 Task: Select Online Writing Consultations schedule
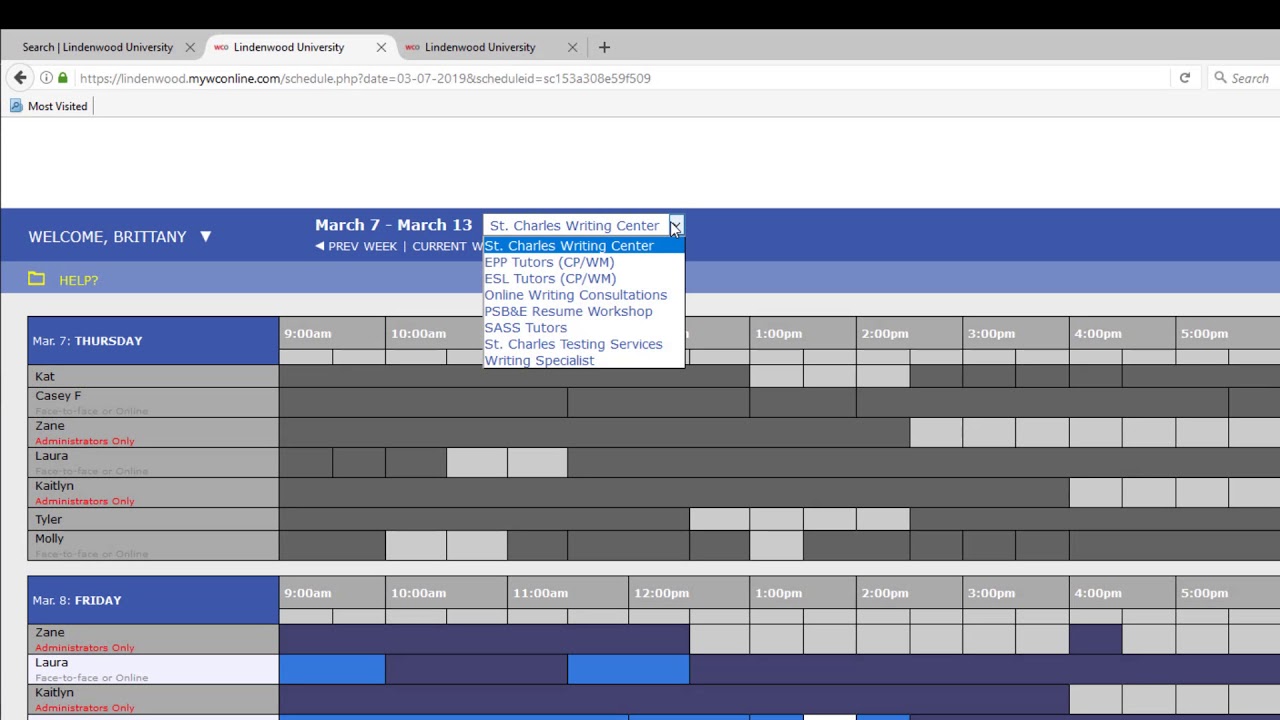tap(584, 295)
